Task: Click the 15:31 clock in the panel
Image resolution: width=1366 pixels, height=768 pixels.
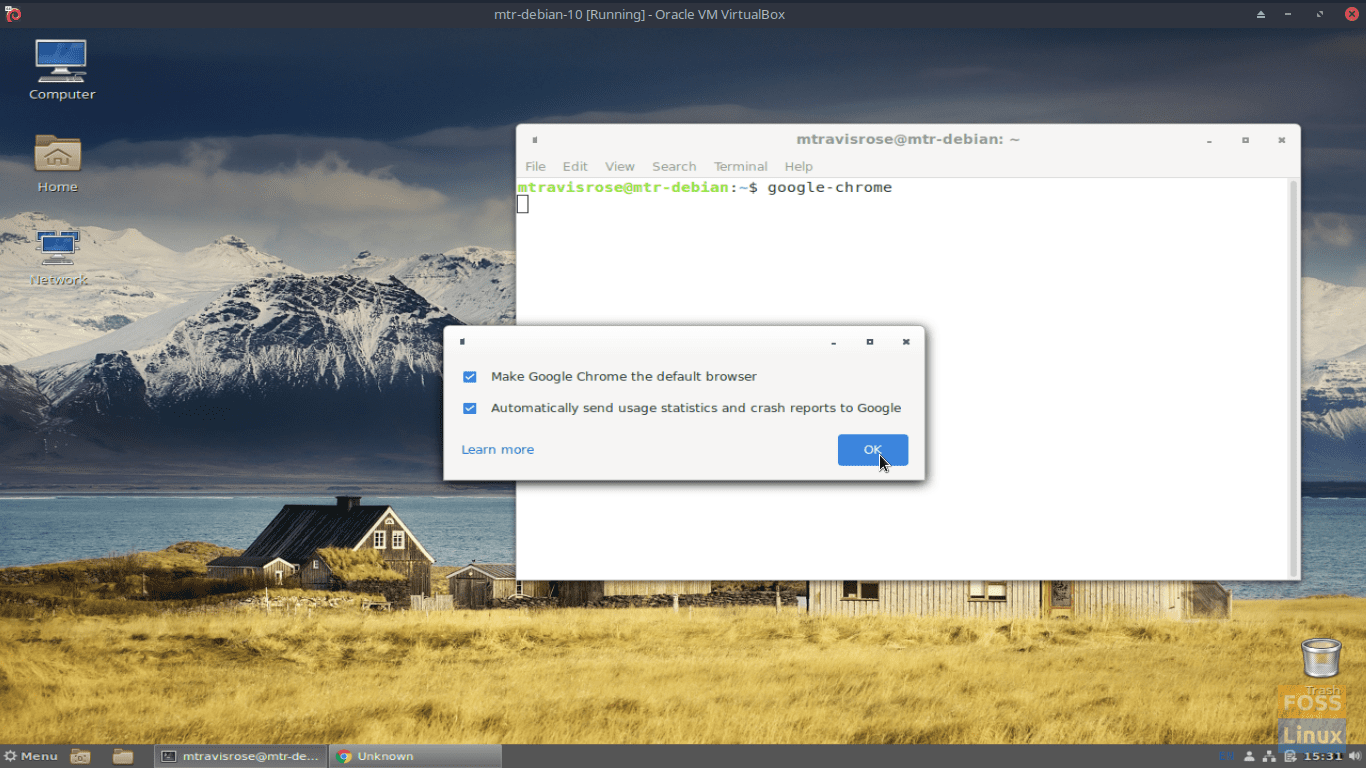Action: 1323,756
